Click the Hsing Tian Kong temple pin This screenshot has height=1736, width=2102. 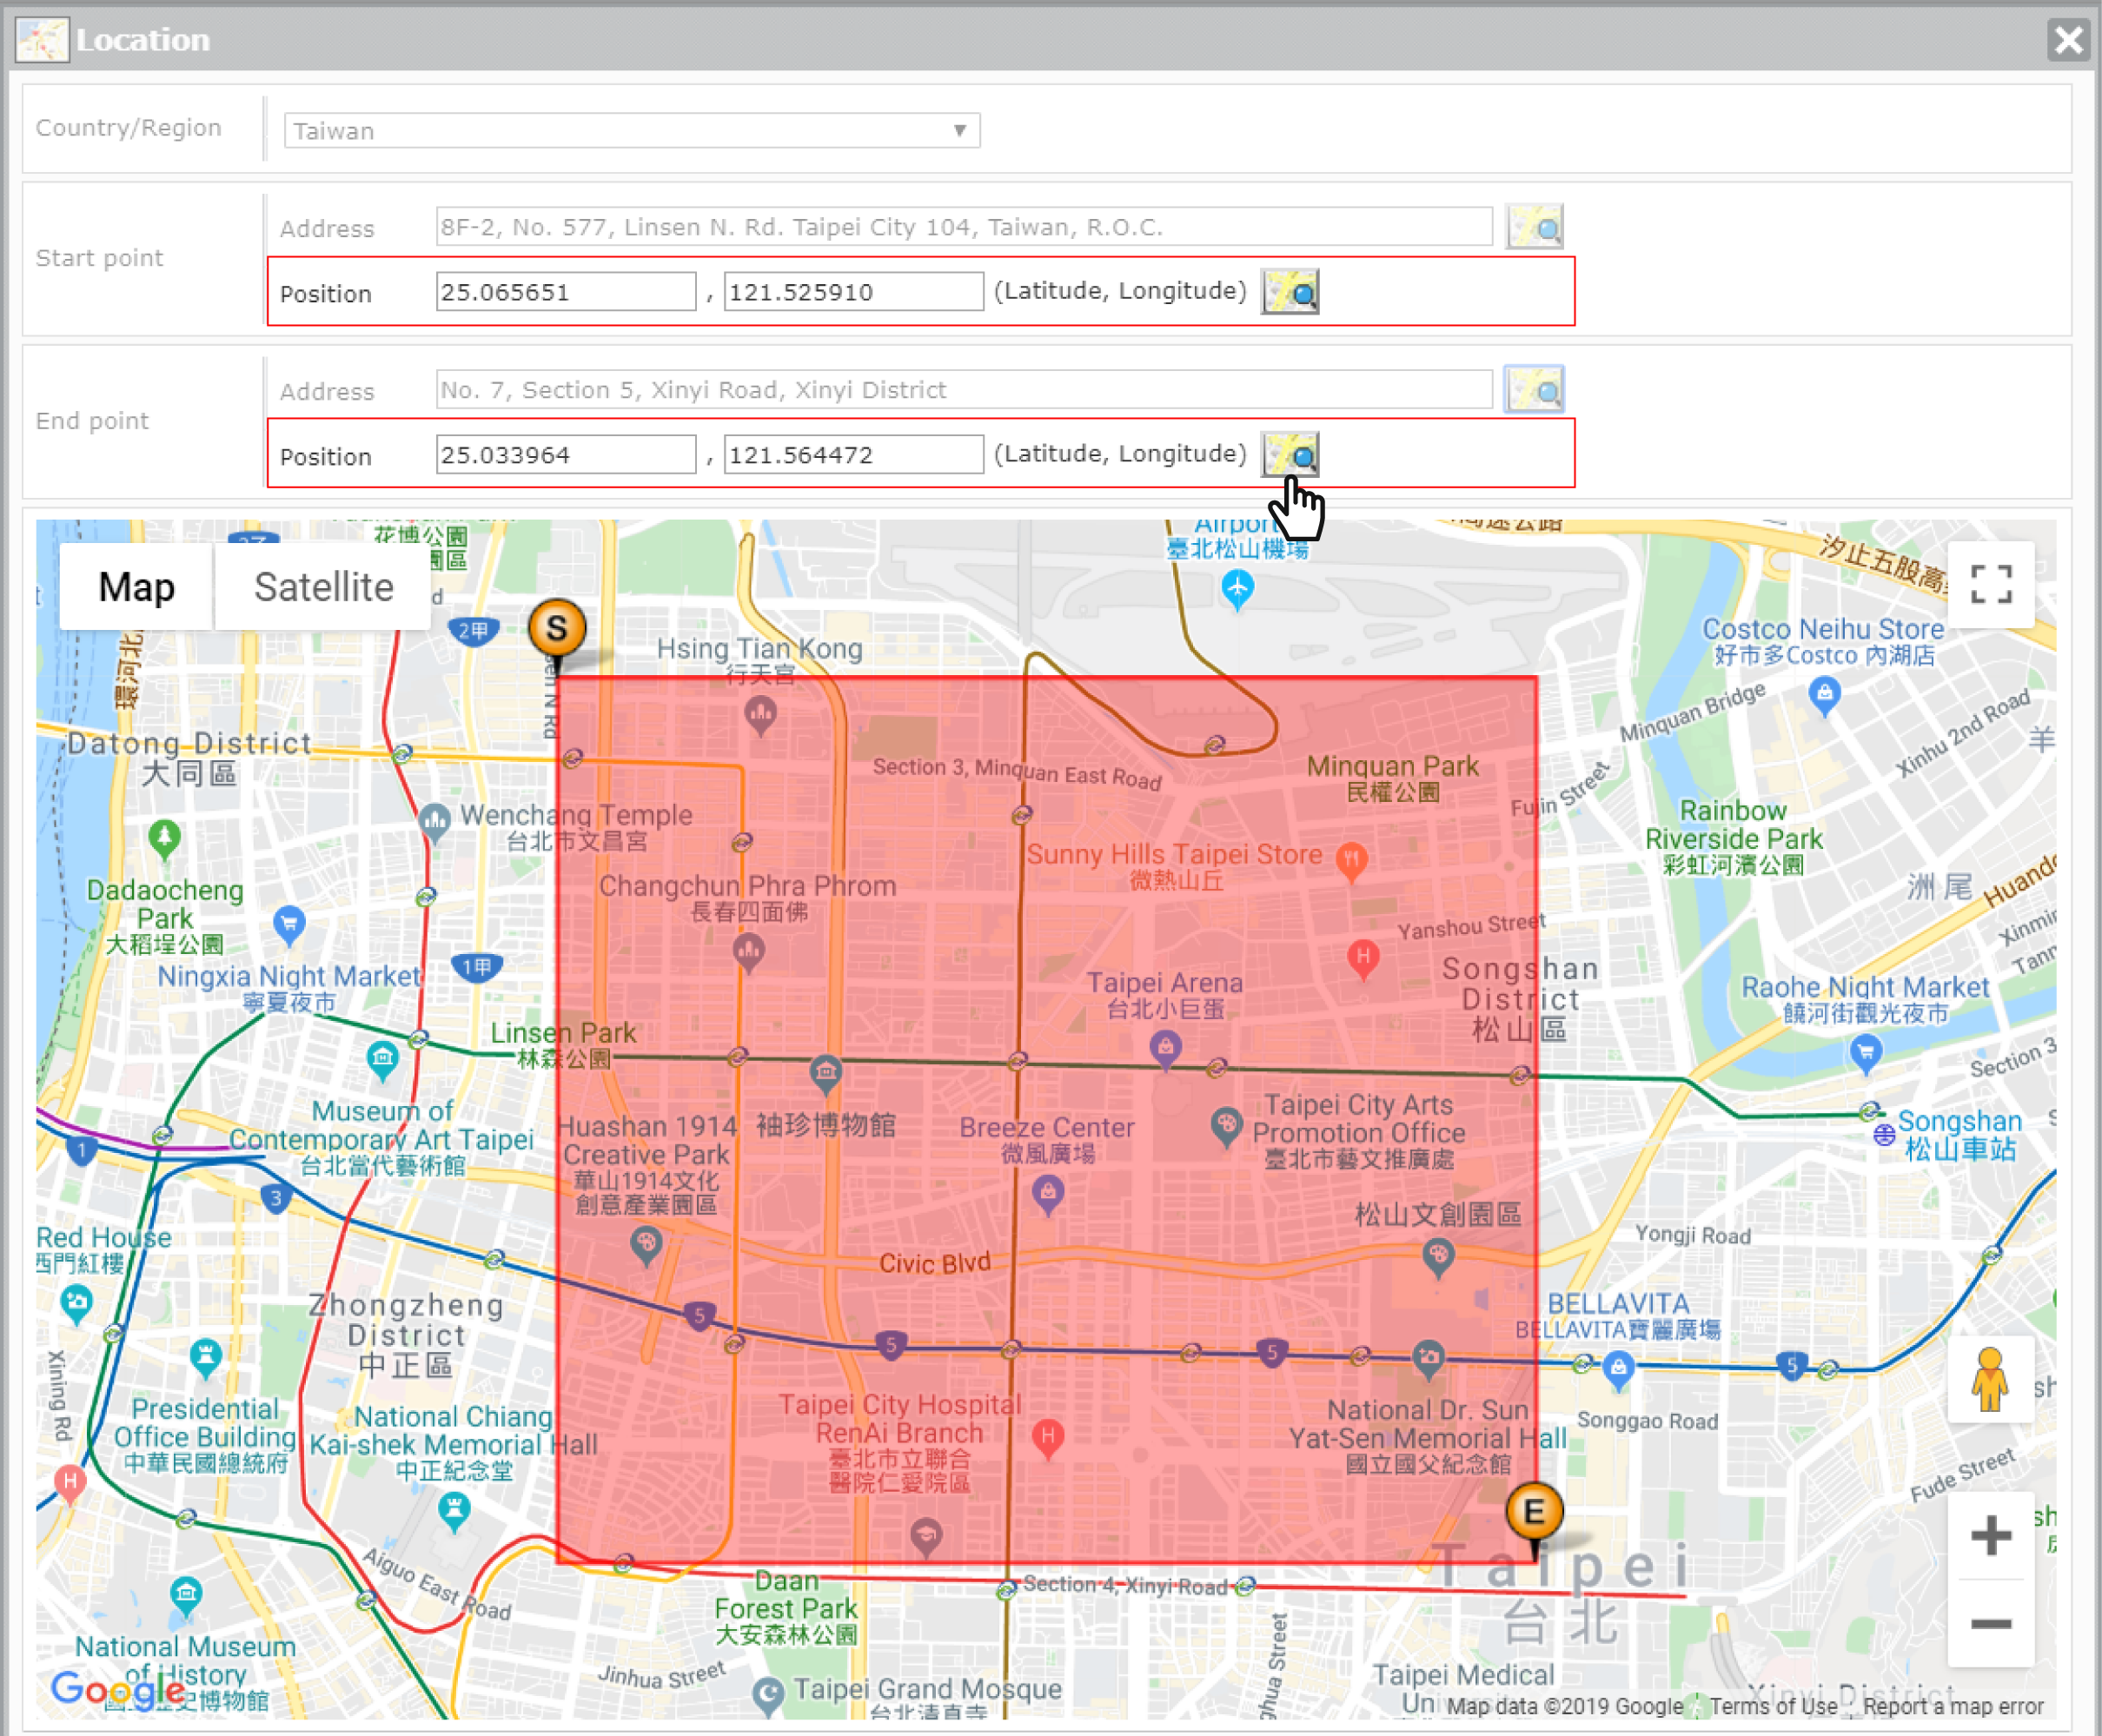[x=761, y=716]
